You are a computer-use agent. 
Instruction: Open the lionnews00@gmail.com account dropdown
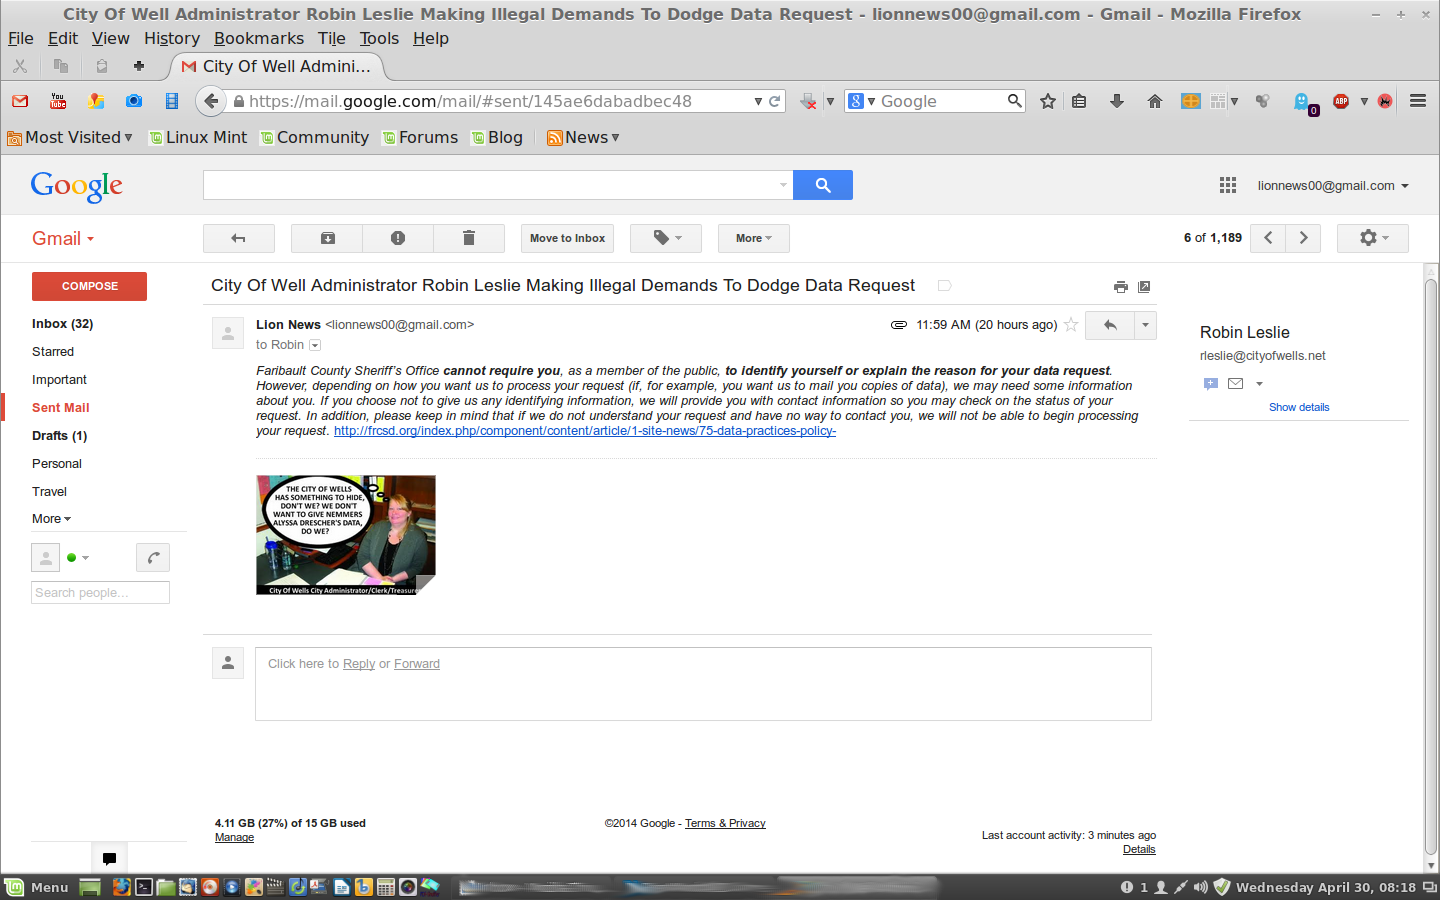pyautogui.click(x=1333, y=185)
